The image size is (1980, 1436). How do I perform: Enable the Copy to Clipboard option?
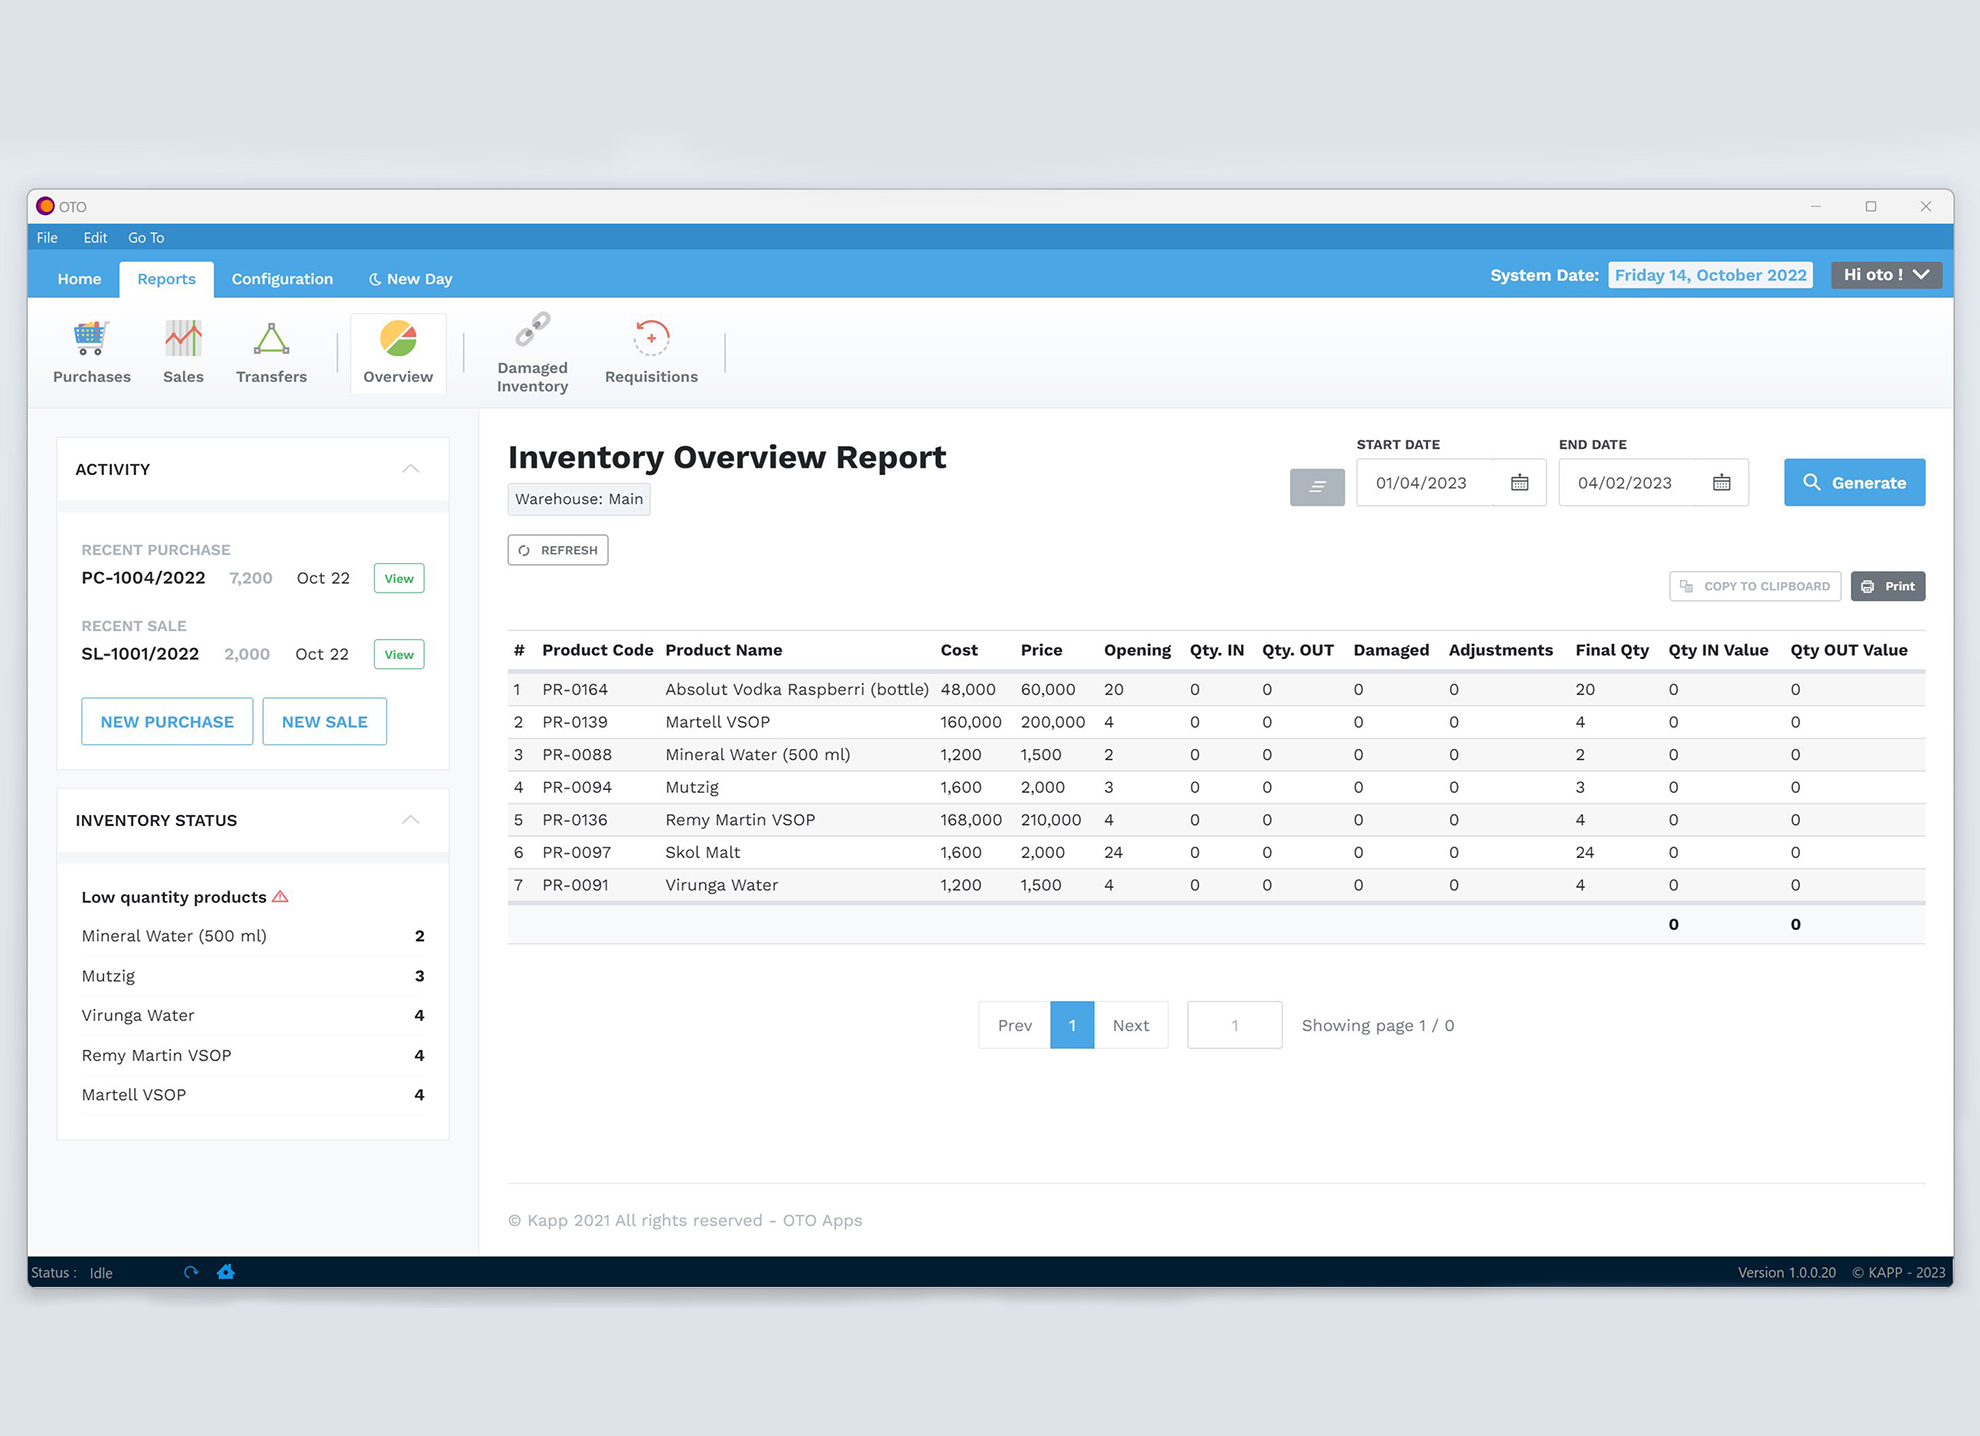(1754, 584)
